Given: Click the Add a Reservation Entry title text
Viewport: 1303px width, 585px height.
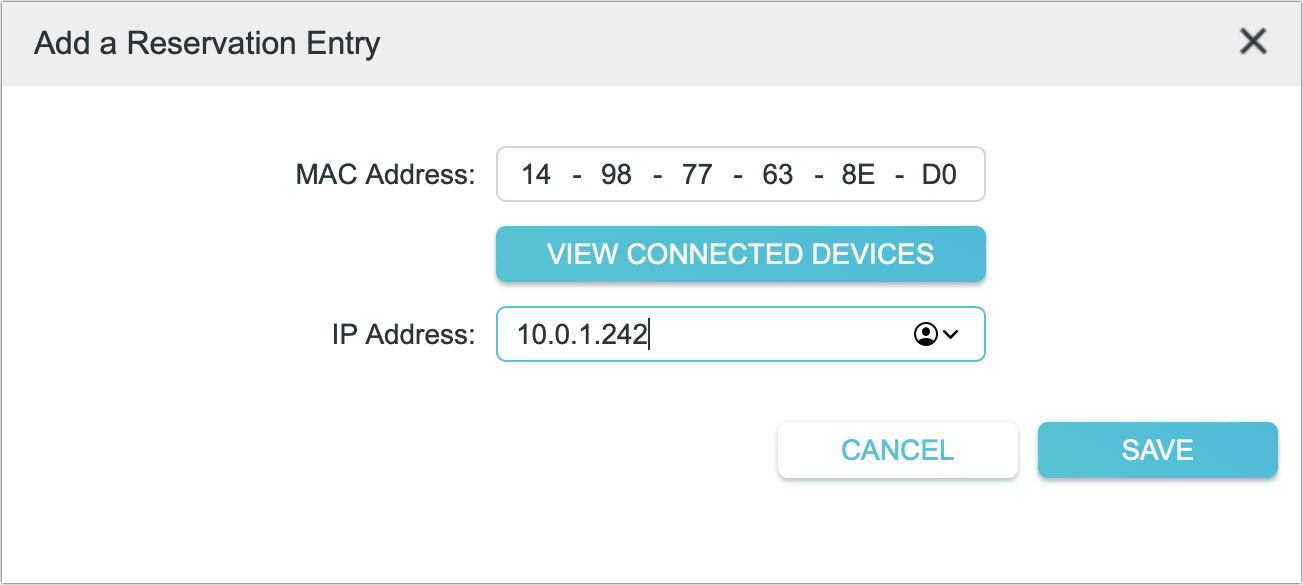Looking at the screenshot, I should (207, 44).
